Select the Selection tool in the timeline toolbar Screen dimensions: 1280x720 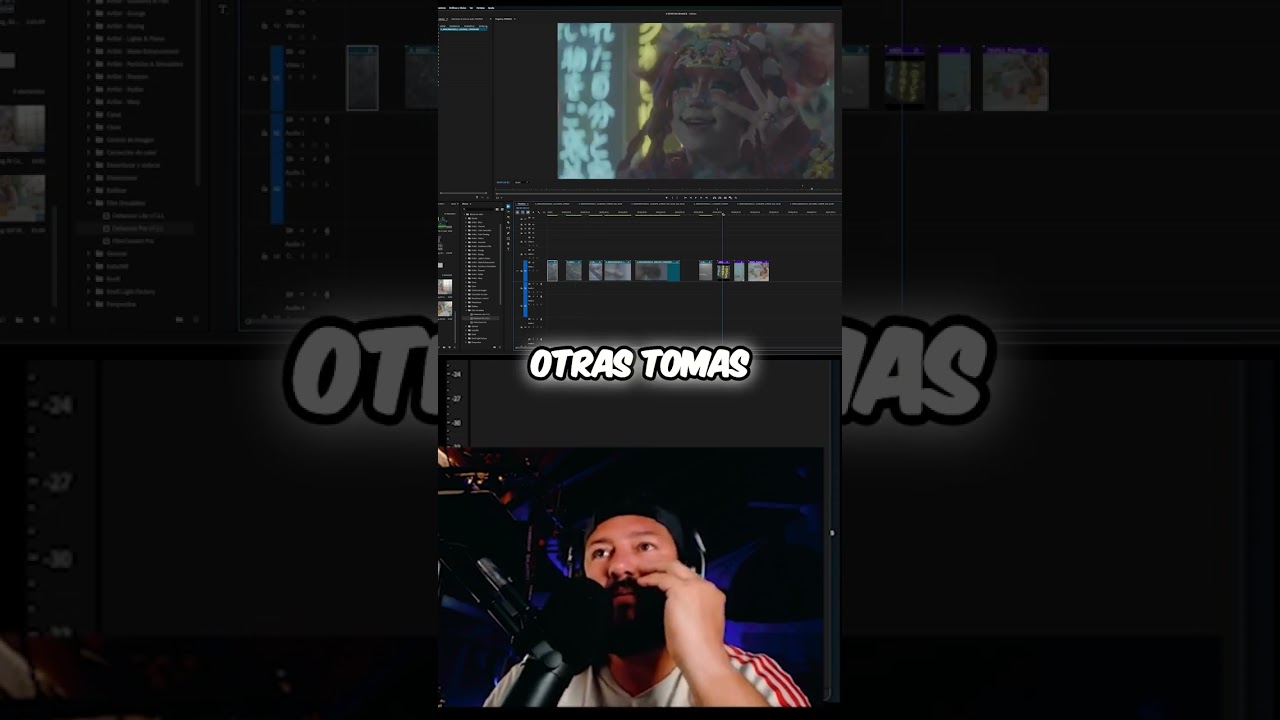[508, 206]
